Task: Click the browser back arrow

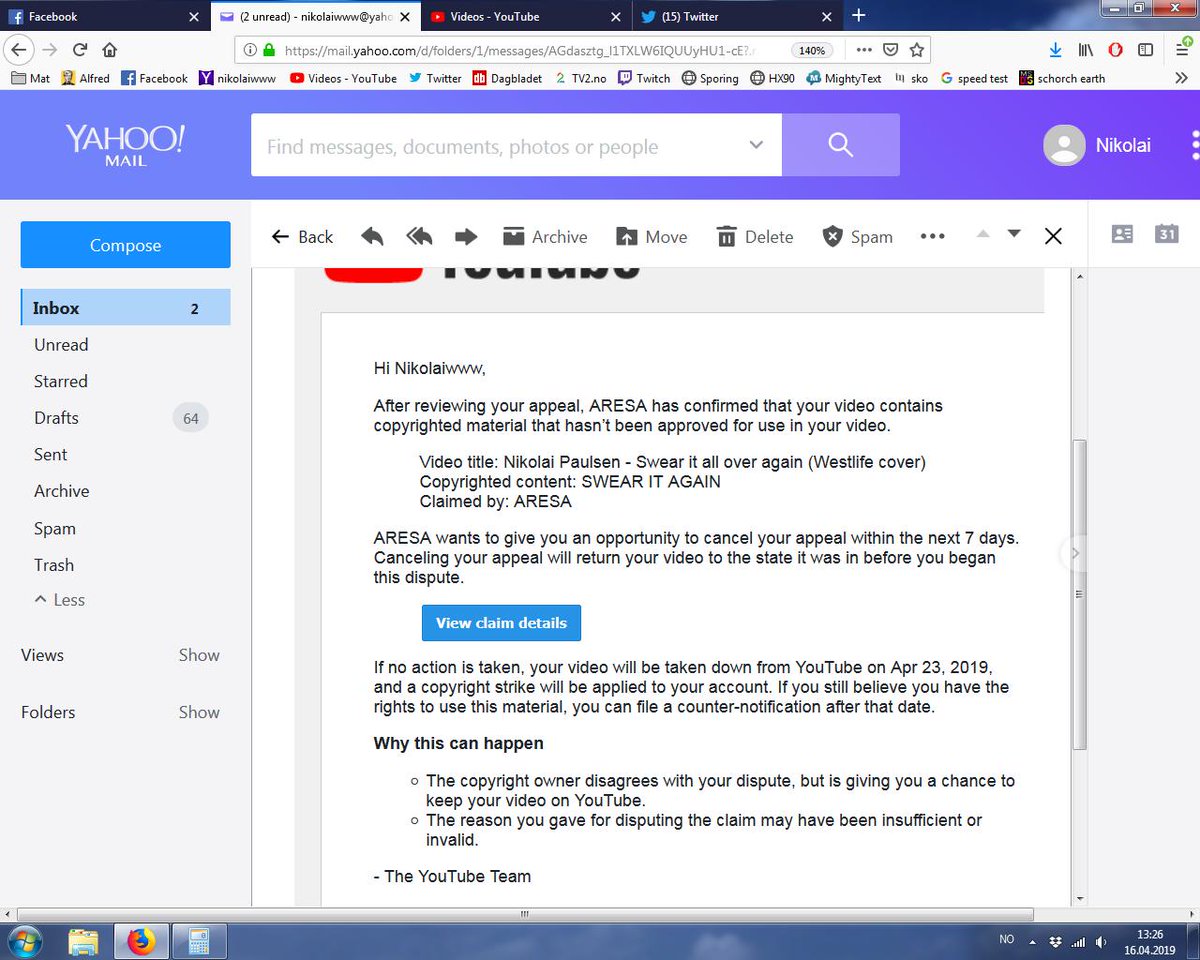Action: pos(19,49)
